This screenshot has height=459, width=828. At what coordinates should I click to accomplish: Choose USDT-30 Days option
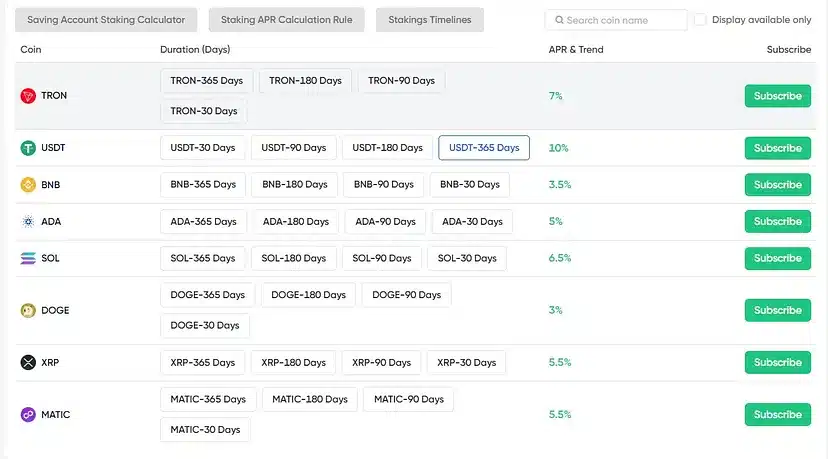click(203, 148)
